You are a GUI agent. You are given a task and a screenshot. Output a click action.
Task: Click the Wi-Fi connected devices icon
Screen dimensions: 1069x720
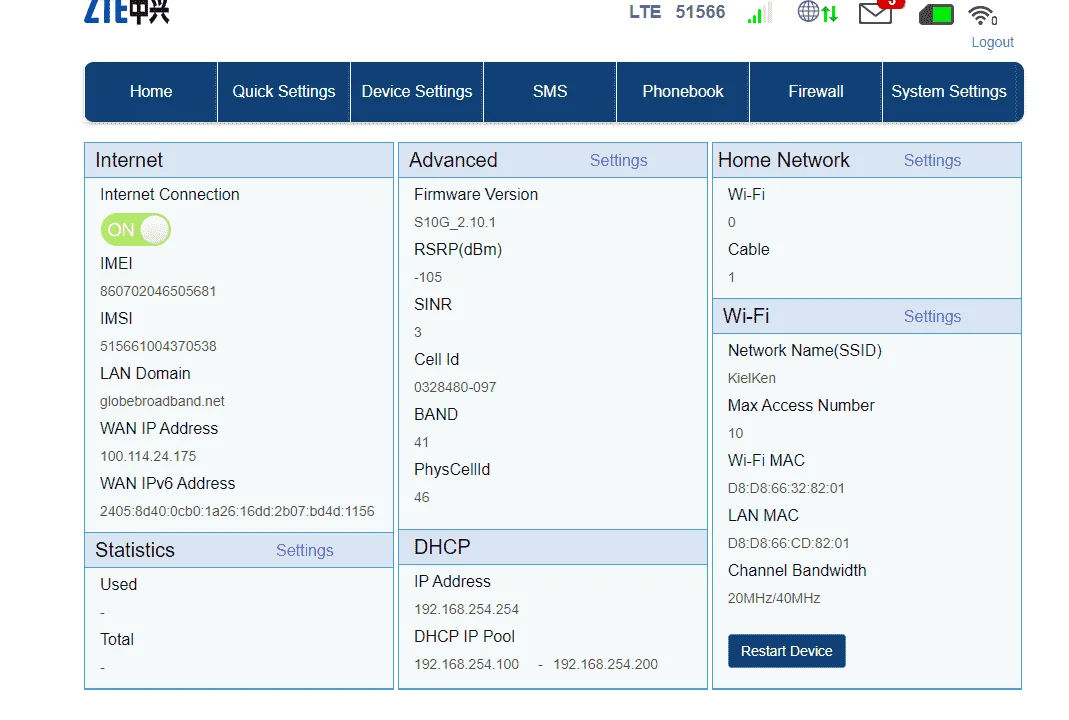coord(982,15)
